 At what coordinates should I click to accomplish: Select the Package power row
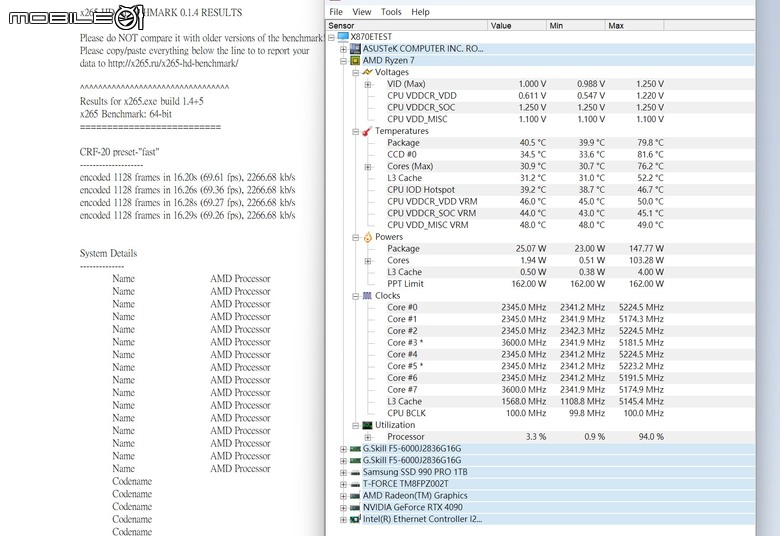tap(525, 249)
